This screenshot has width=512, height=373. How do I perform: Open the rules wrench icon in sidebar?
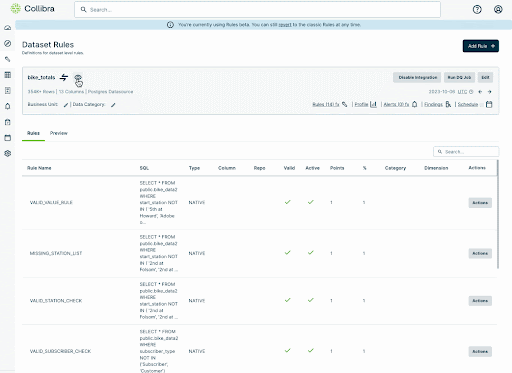(x=8, y=59)
